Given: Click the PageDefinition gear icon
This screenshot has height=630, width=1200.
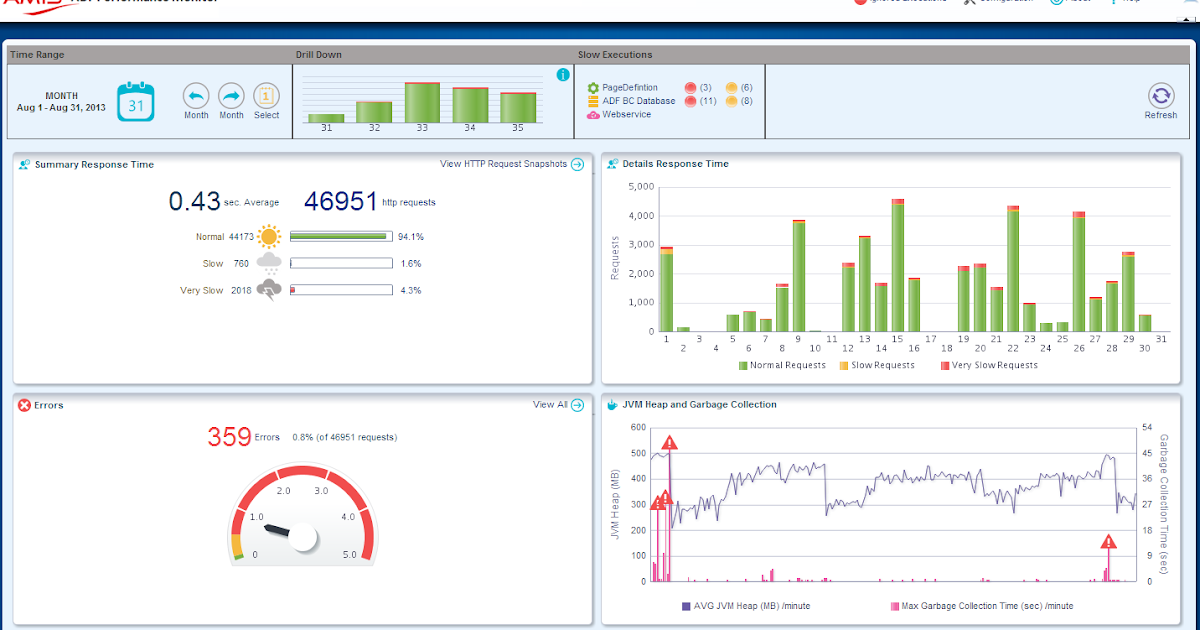Looking at the screenshot, I should (x=593, y=87).
